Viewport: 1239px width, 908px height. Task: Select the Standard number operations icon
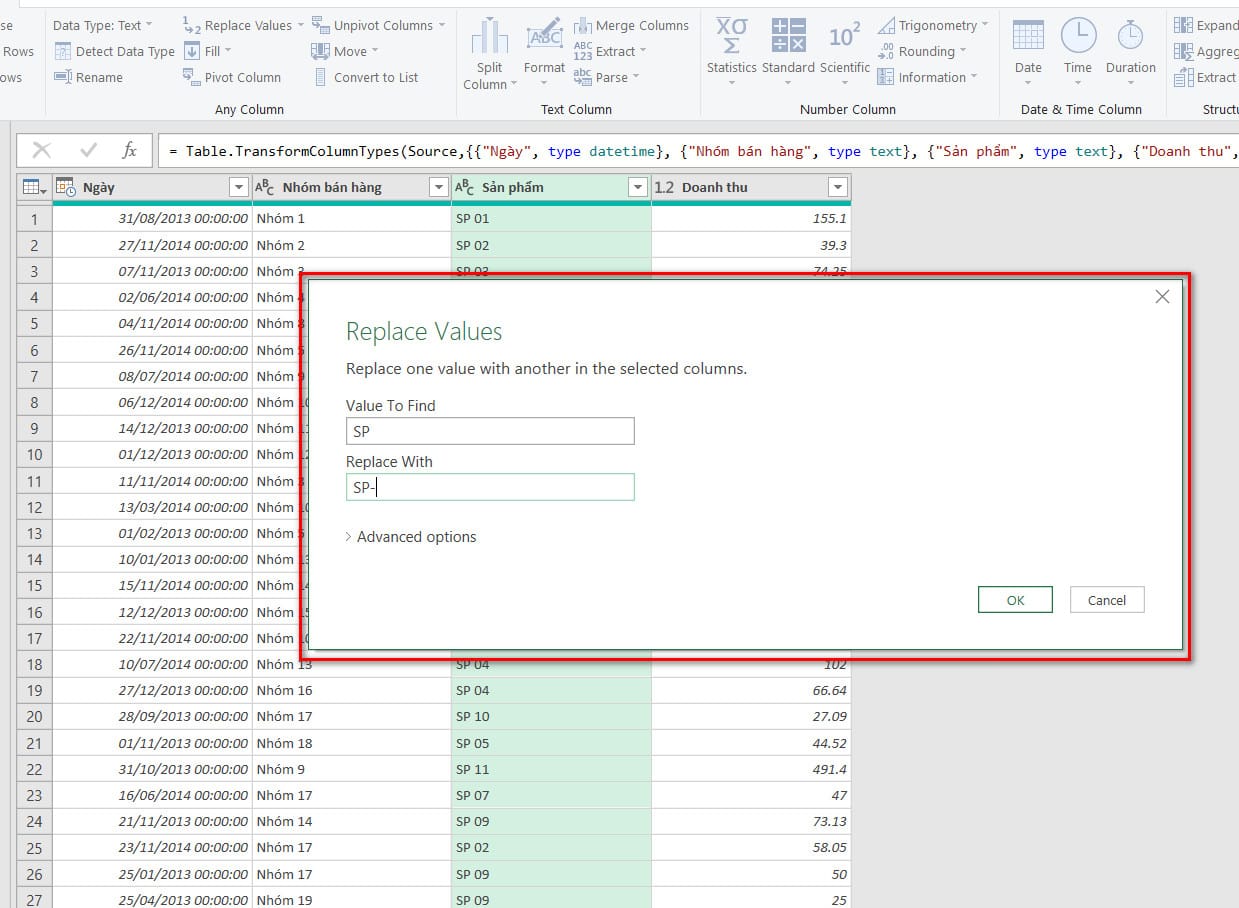[788, 36]
